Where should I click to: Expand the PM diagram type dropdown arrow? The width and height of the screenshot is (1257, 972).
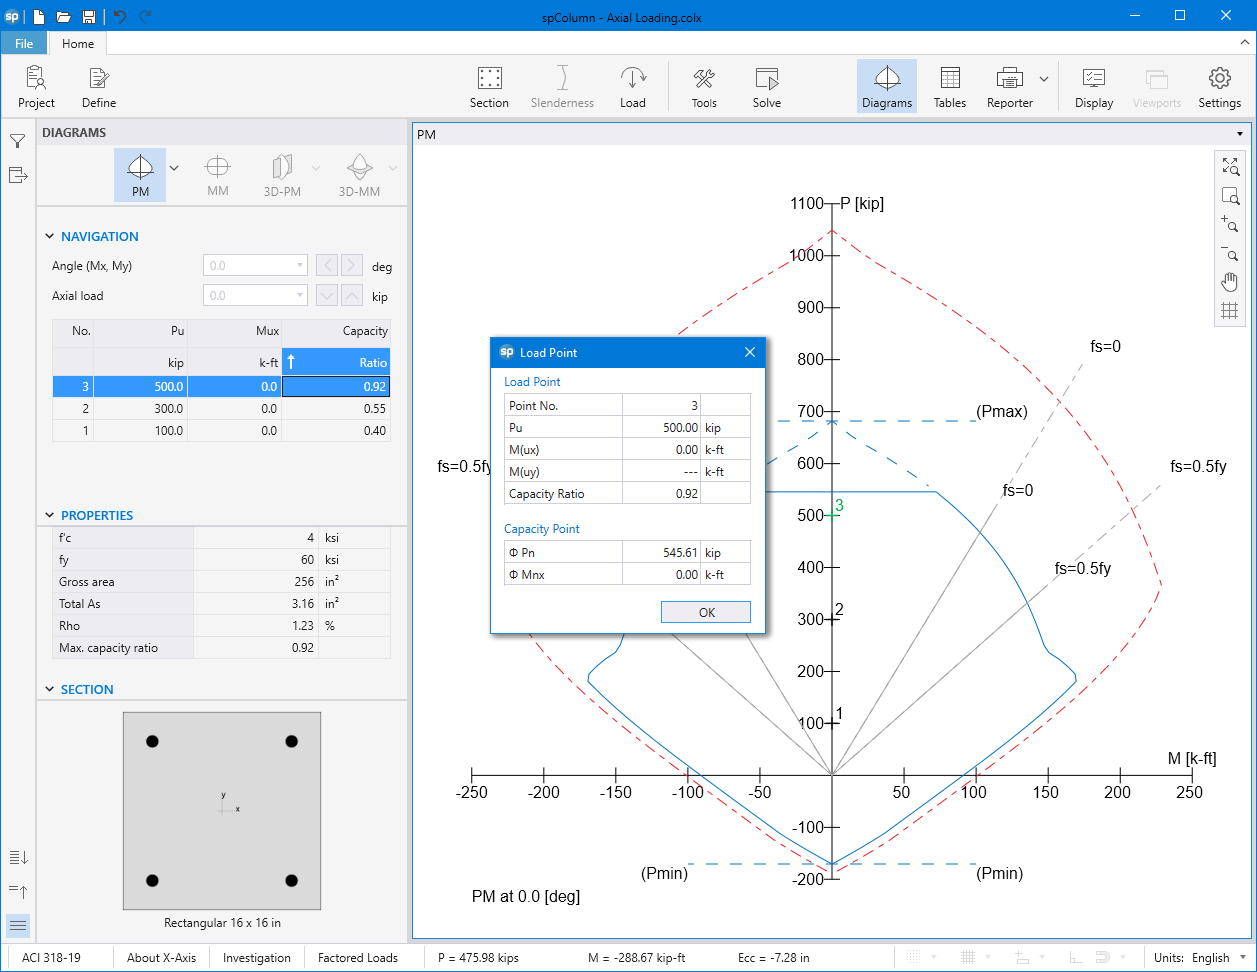pos(174,168)
